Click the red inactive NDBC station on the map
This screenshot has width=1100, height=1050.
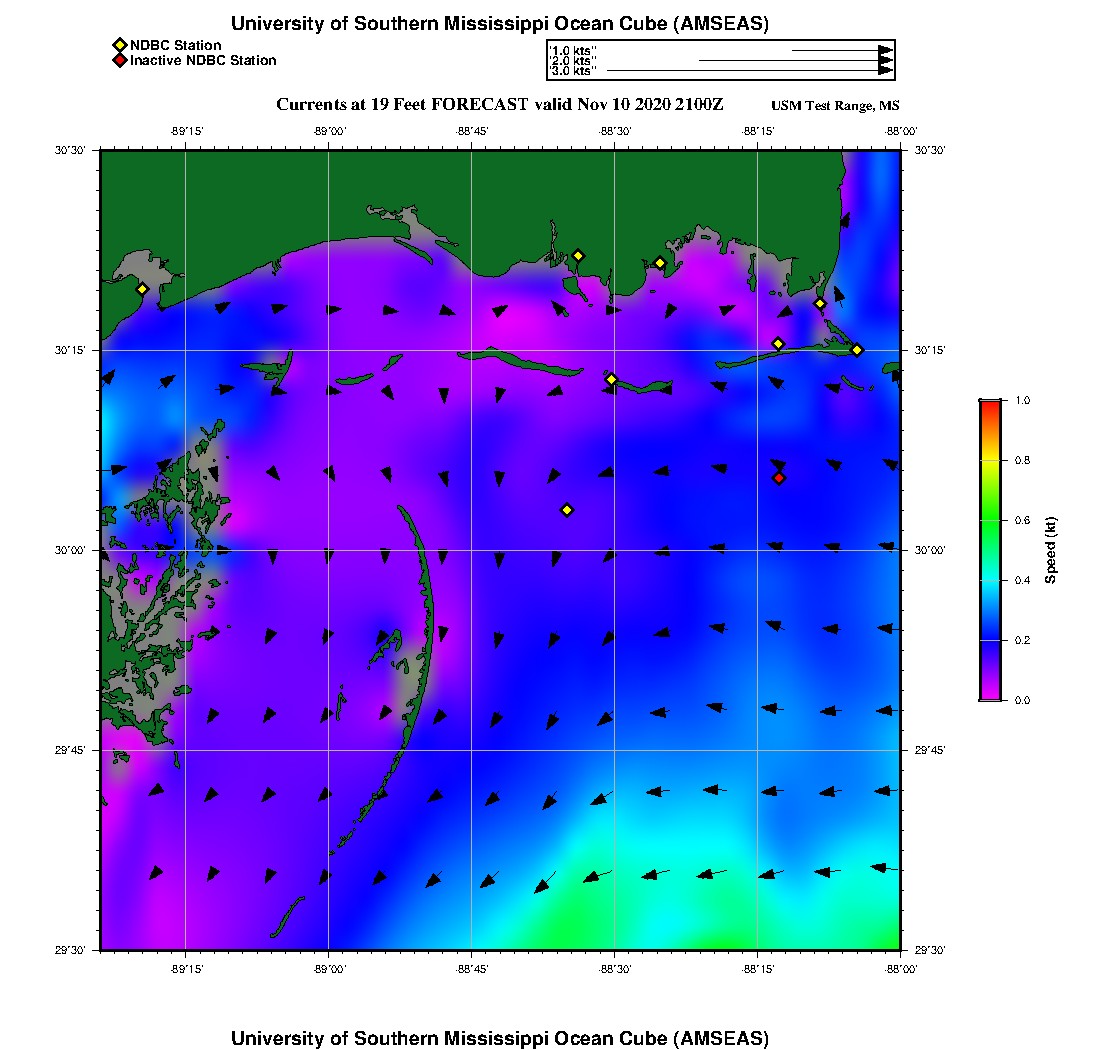[779, 478]
